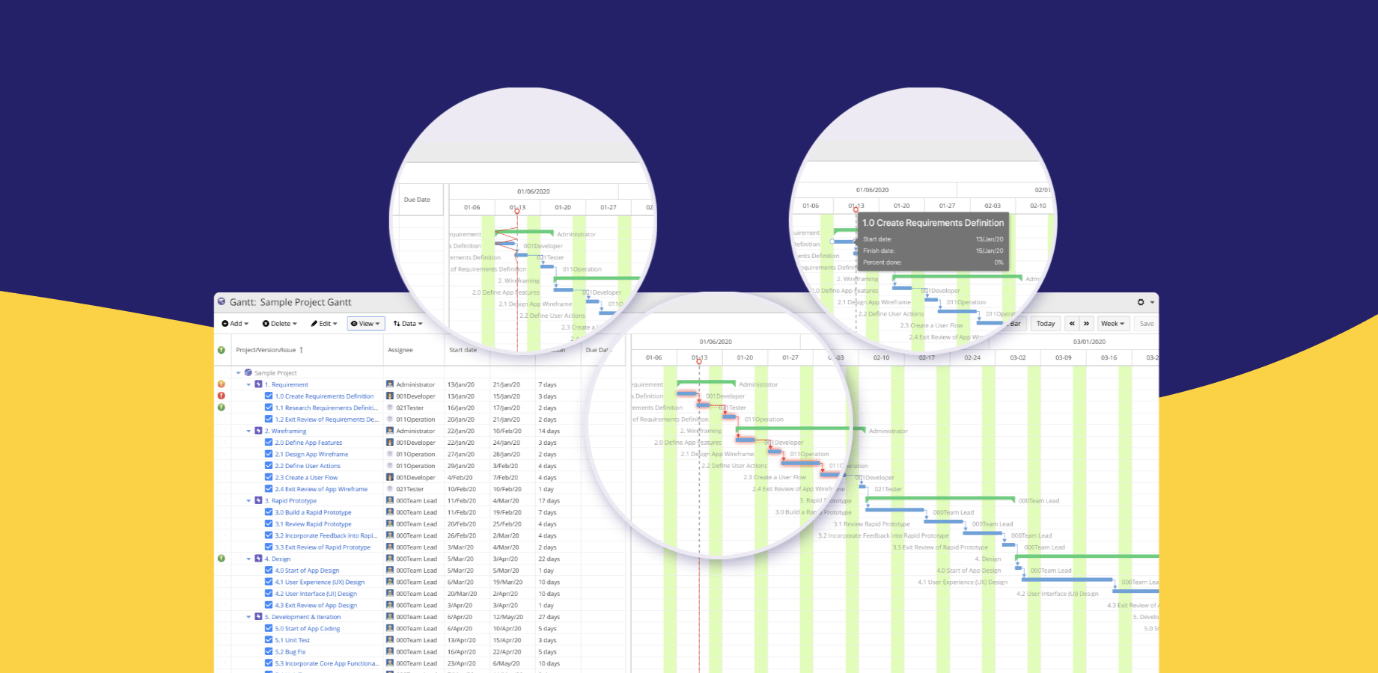Click the 021Tester avatar in the 1.1 row
Screen dimensions: 1378x673
point(390,408)
